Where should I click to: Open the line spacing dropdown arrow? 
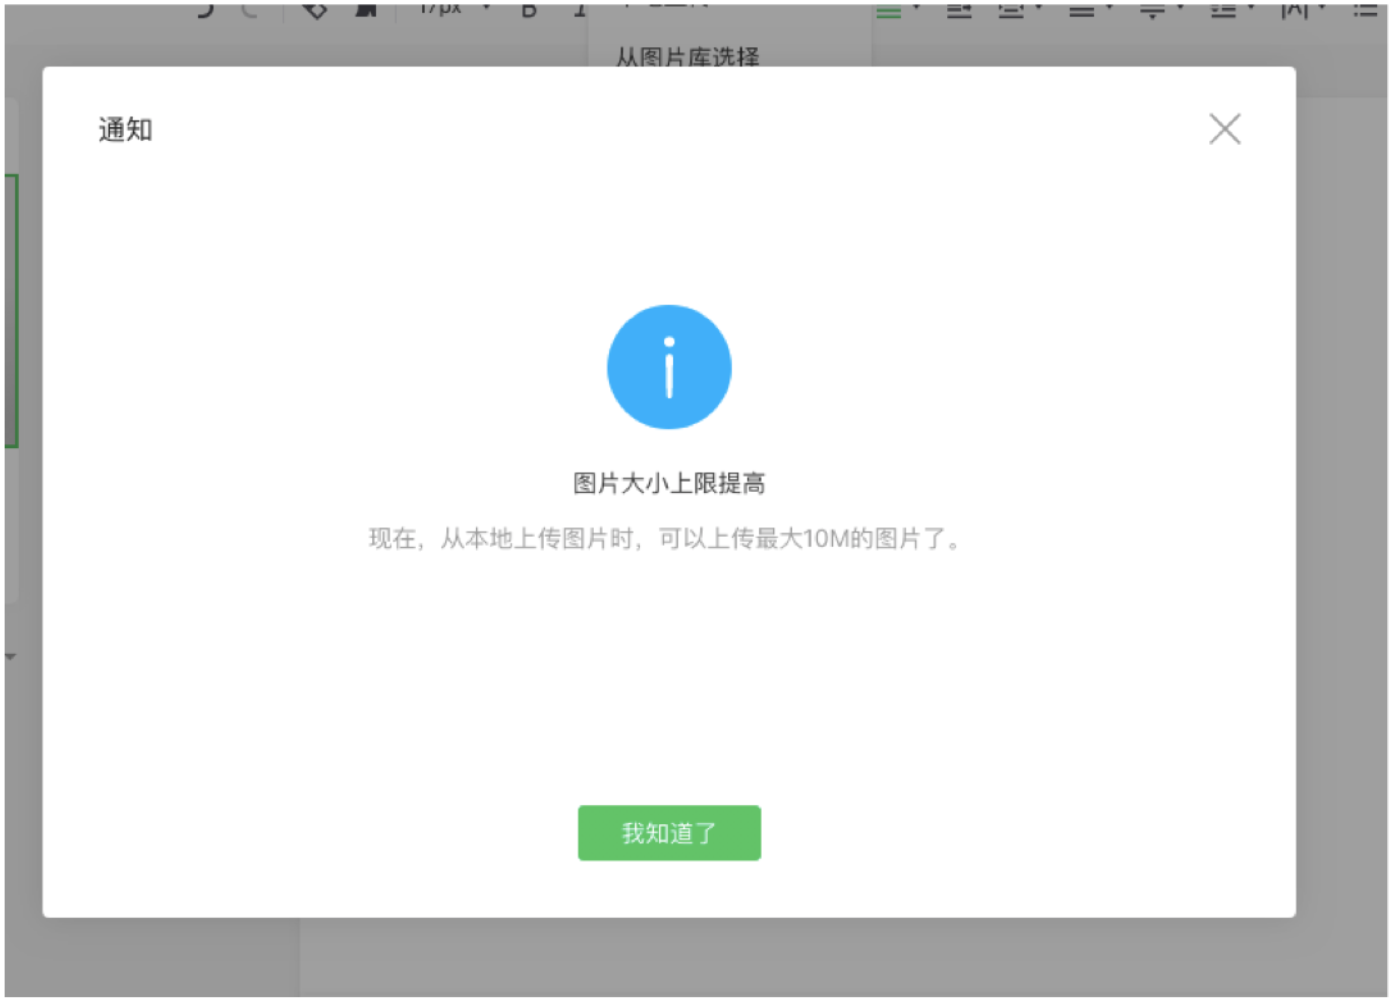tap(1179, 8)
